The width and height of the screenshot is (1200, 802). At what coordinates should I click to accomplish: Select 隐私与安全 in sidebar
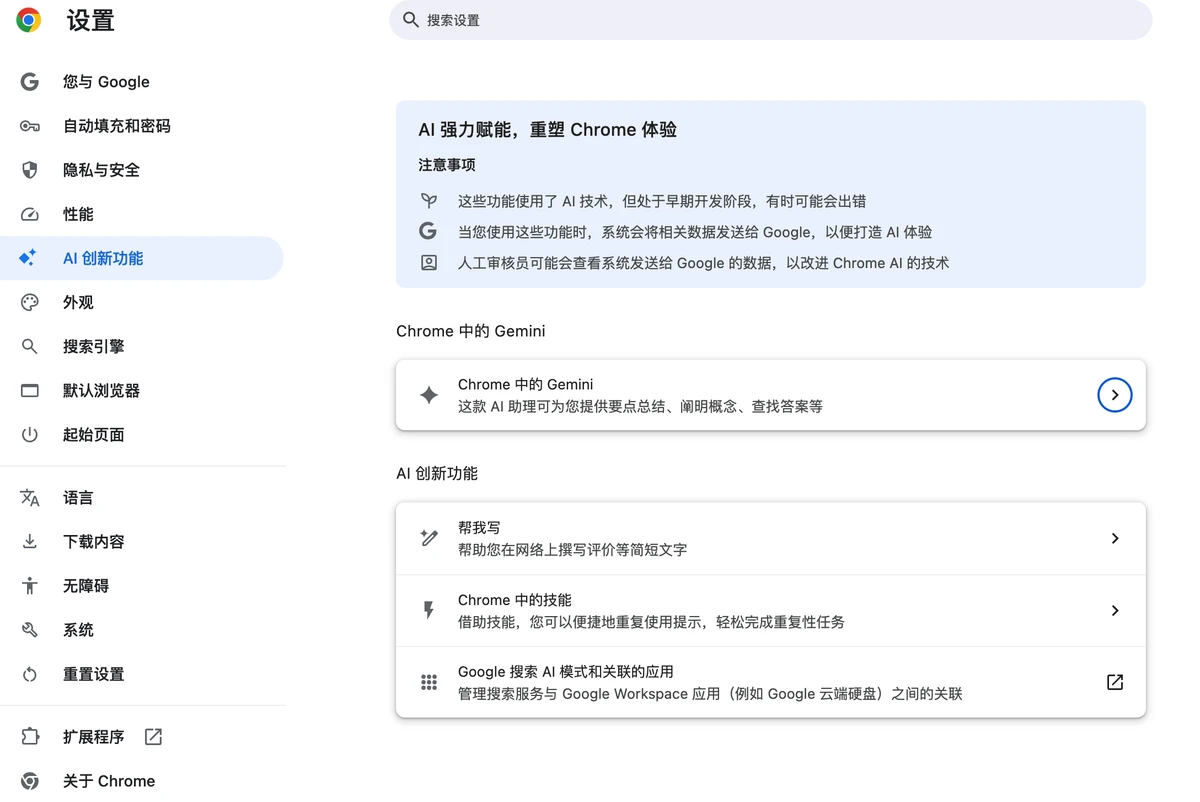tap(142, 170)
